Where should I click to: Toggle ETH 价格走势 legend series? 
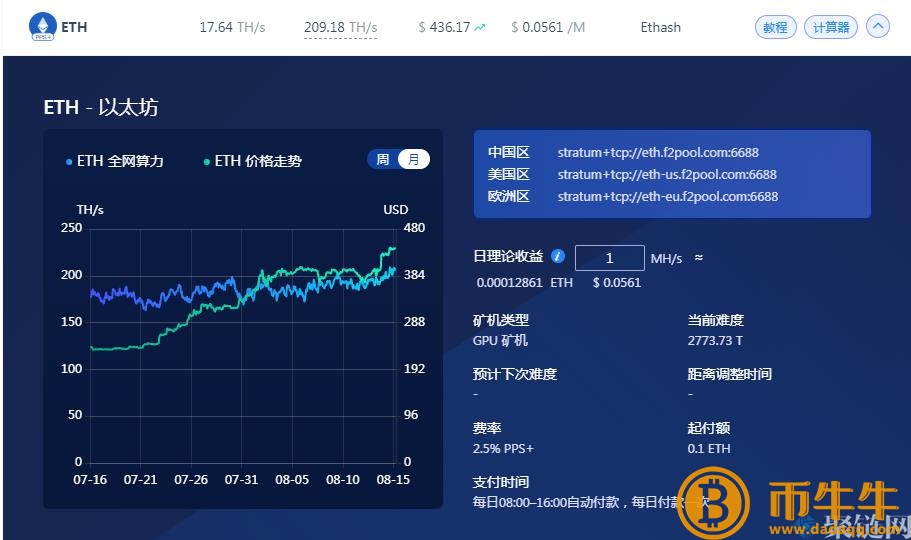pos(252,161)
